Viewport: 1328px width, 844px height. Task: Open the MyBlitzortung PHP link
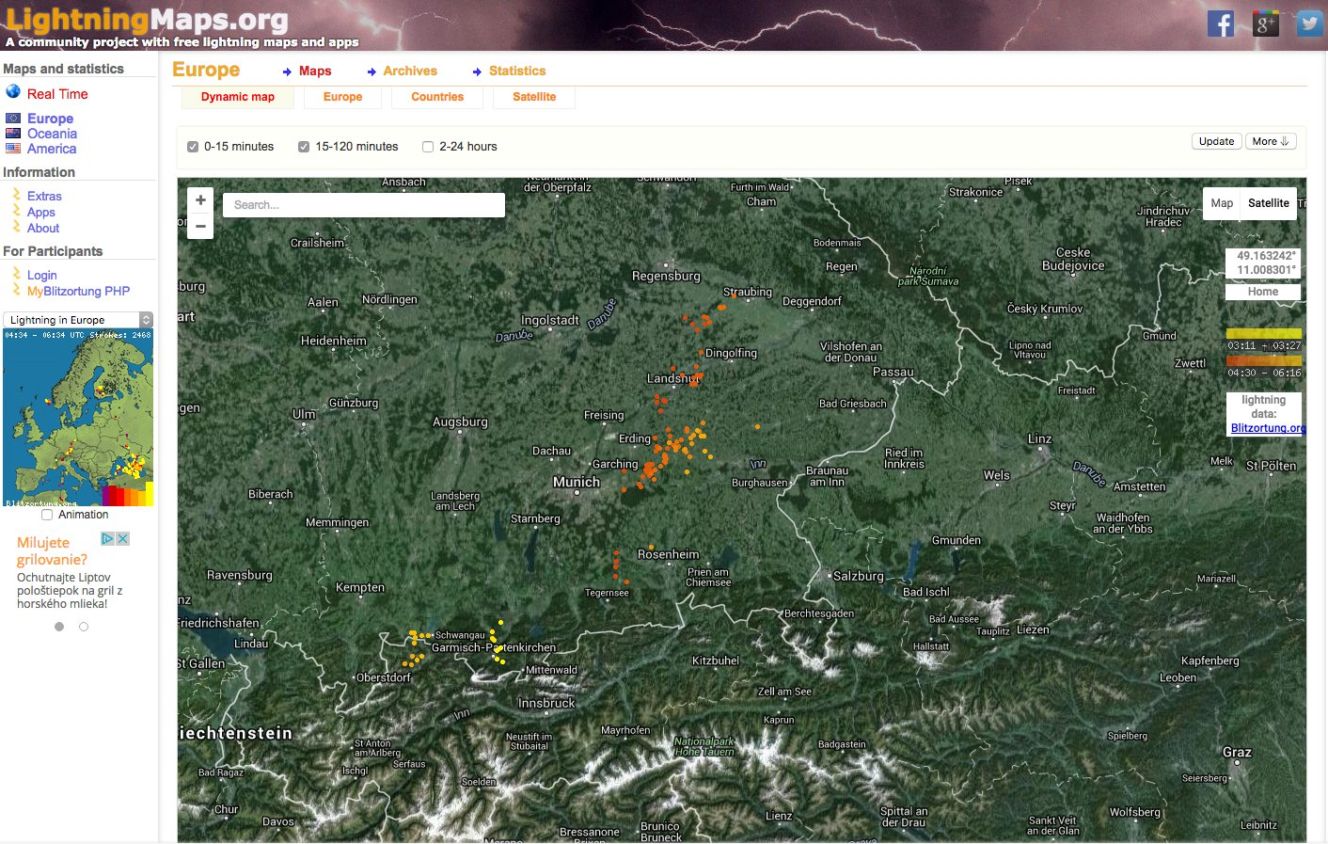pos(79,291)
